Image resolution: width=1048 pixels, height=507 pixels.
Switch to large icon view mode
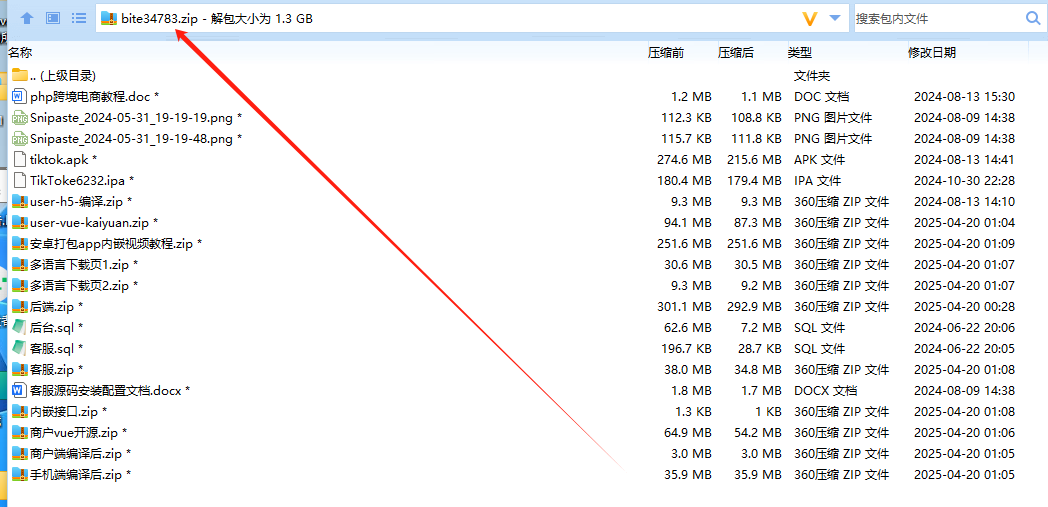pyautogui.click(x=53, y=18)
